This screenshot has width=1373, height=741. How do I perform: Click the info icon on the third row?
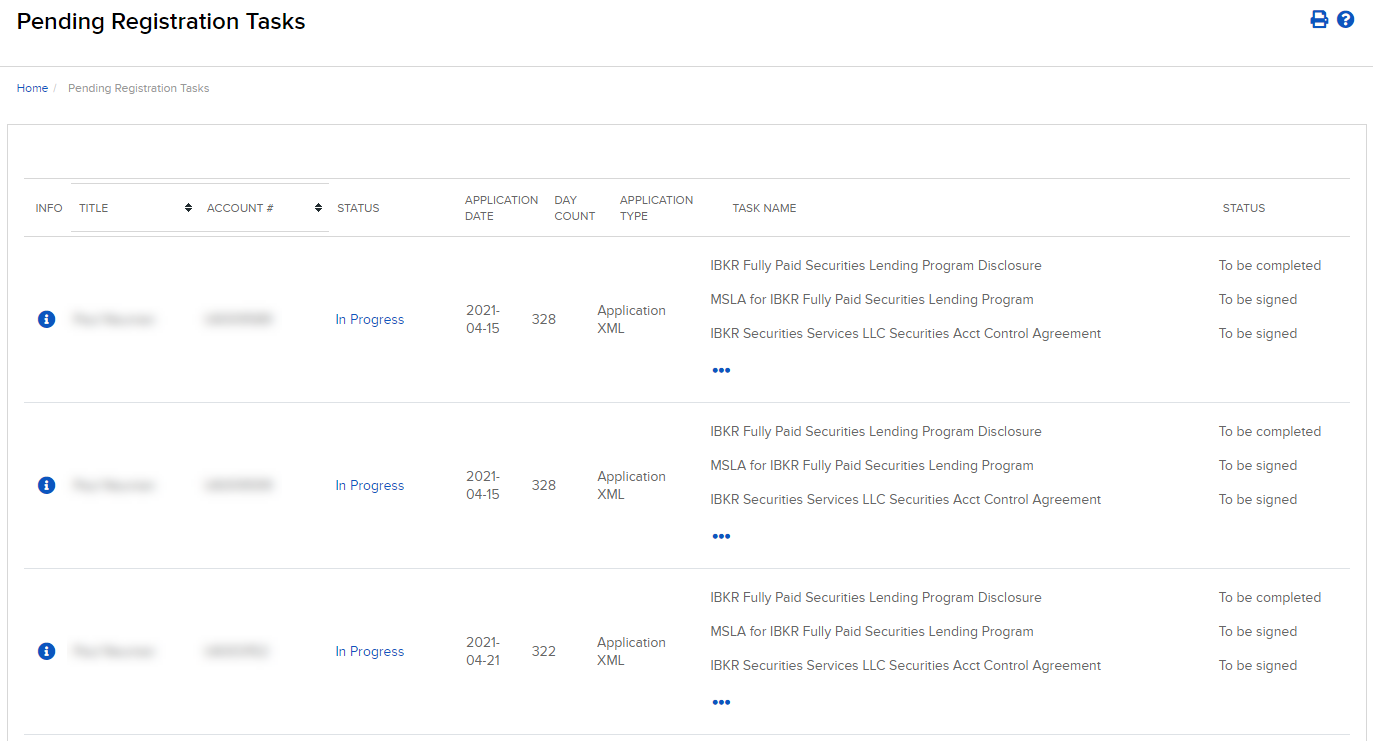pos(46,651)
